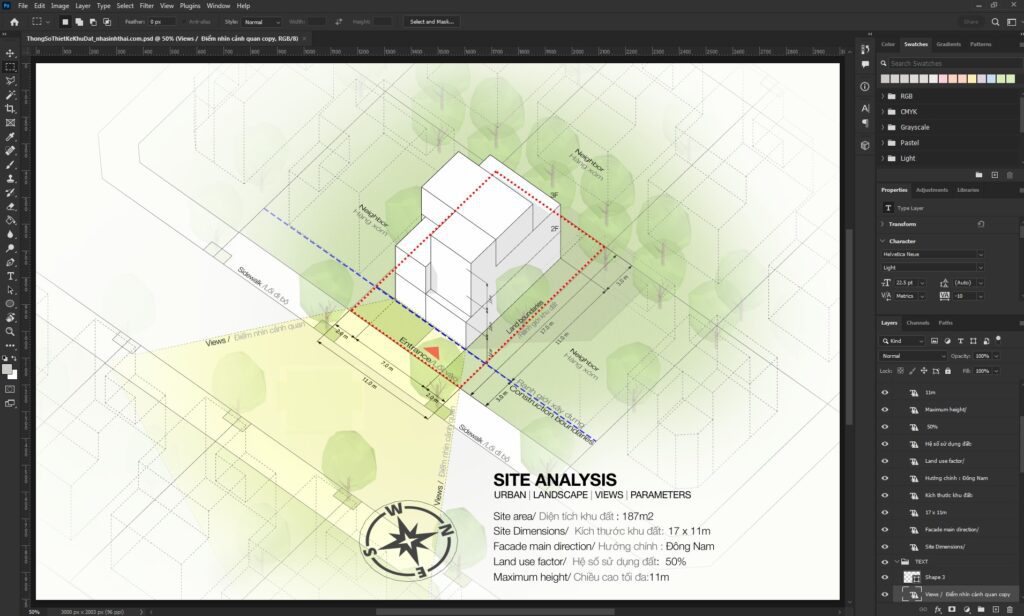Switch to the Channels tab

click(917, 323)
